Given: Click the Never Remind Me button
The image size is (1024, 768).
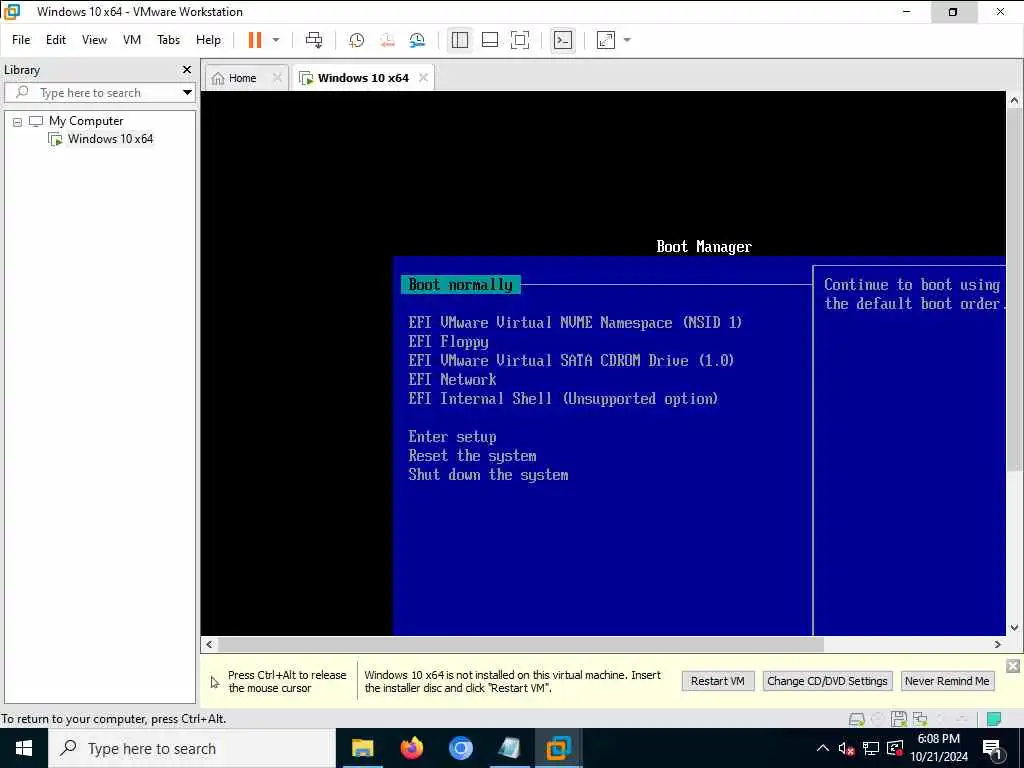Looking at the screenshot, I should [x=947, y=681].
